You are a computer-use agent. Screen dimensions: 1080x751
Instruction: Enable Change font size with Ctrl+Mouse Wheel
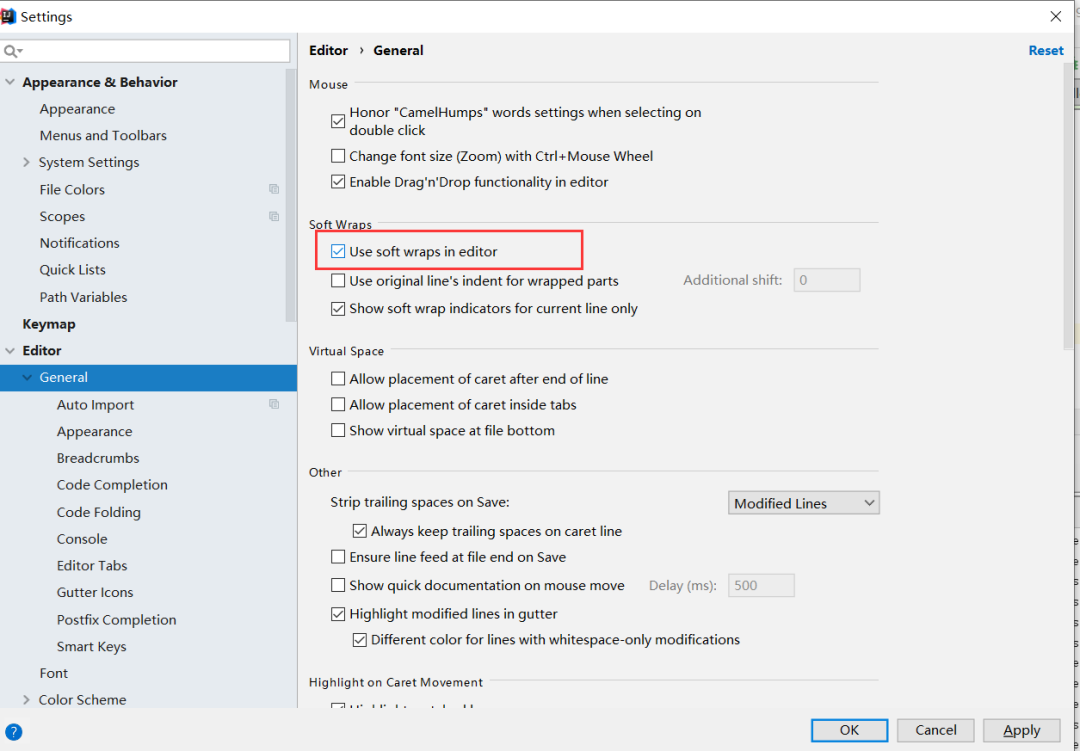338,156
